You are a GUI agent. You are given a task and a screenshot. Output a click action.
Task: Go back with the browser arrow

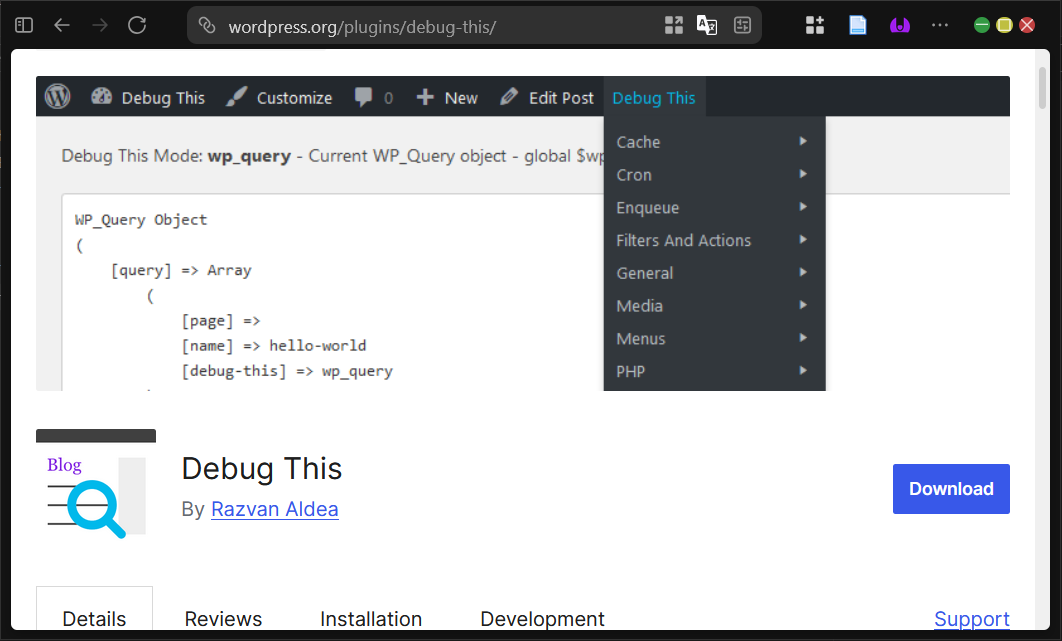pyautogui.click(x=62, y=26)
